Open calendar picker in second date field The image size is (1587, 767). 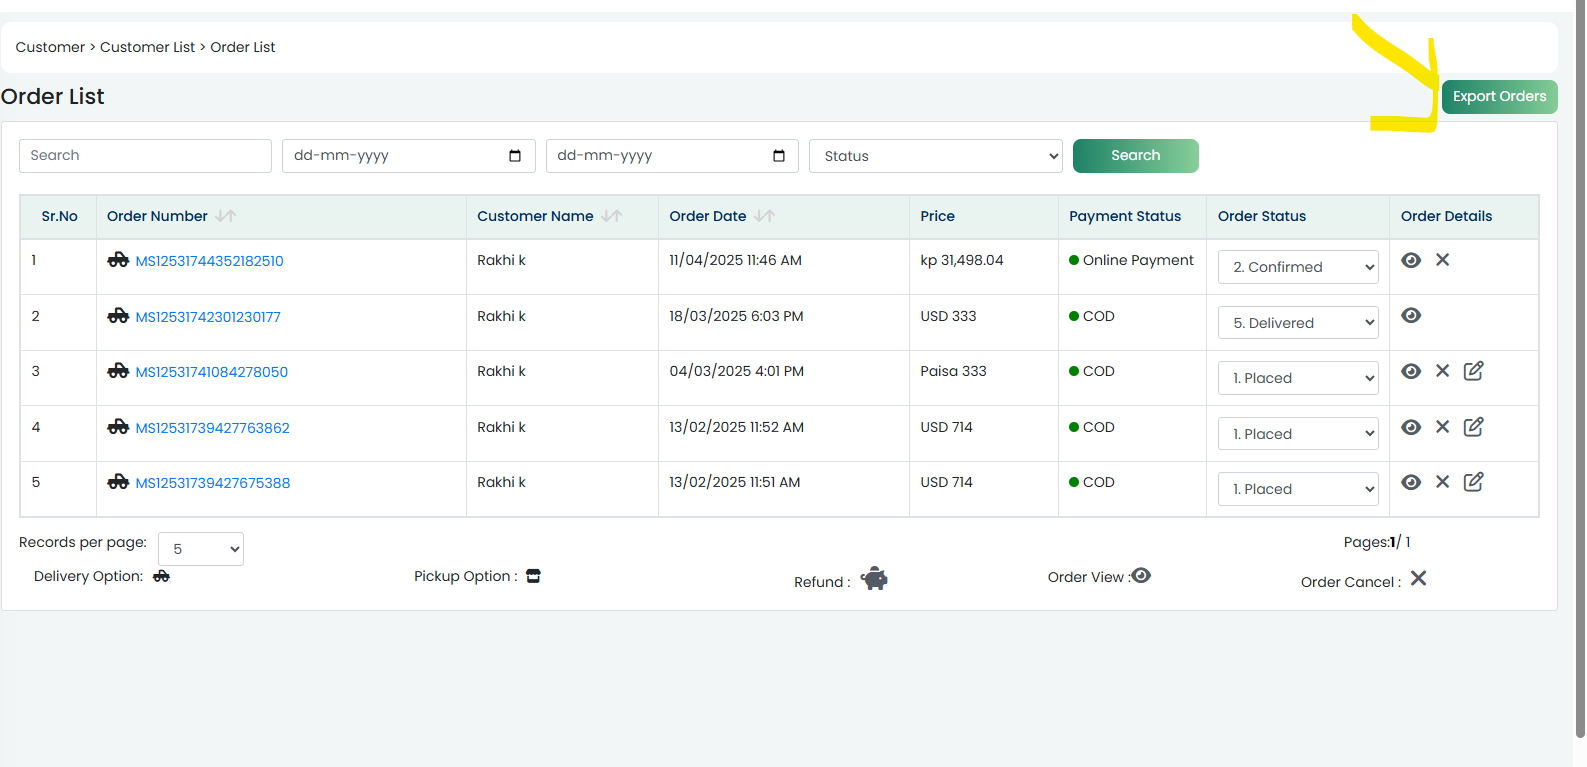tap(779, 156)
